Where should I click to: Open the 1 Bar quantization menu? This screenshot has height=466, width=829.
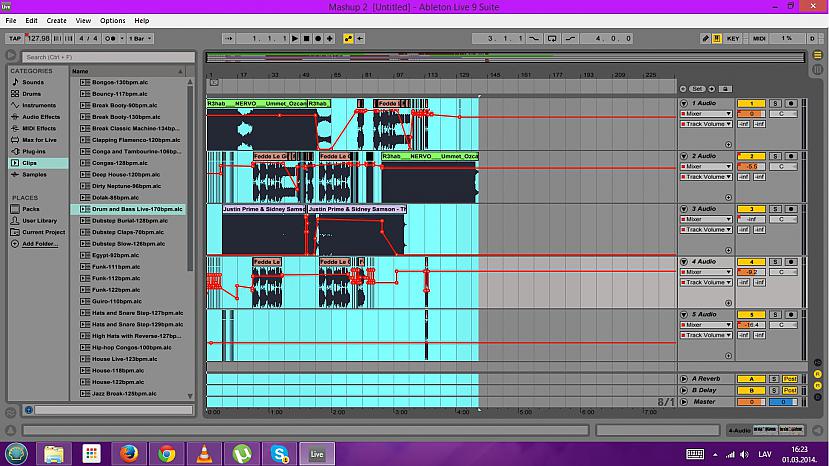pyautogui.click(x=140, y=39)
